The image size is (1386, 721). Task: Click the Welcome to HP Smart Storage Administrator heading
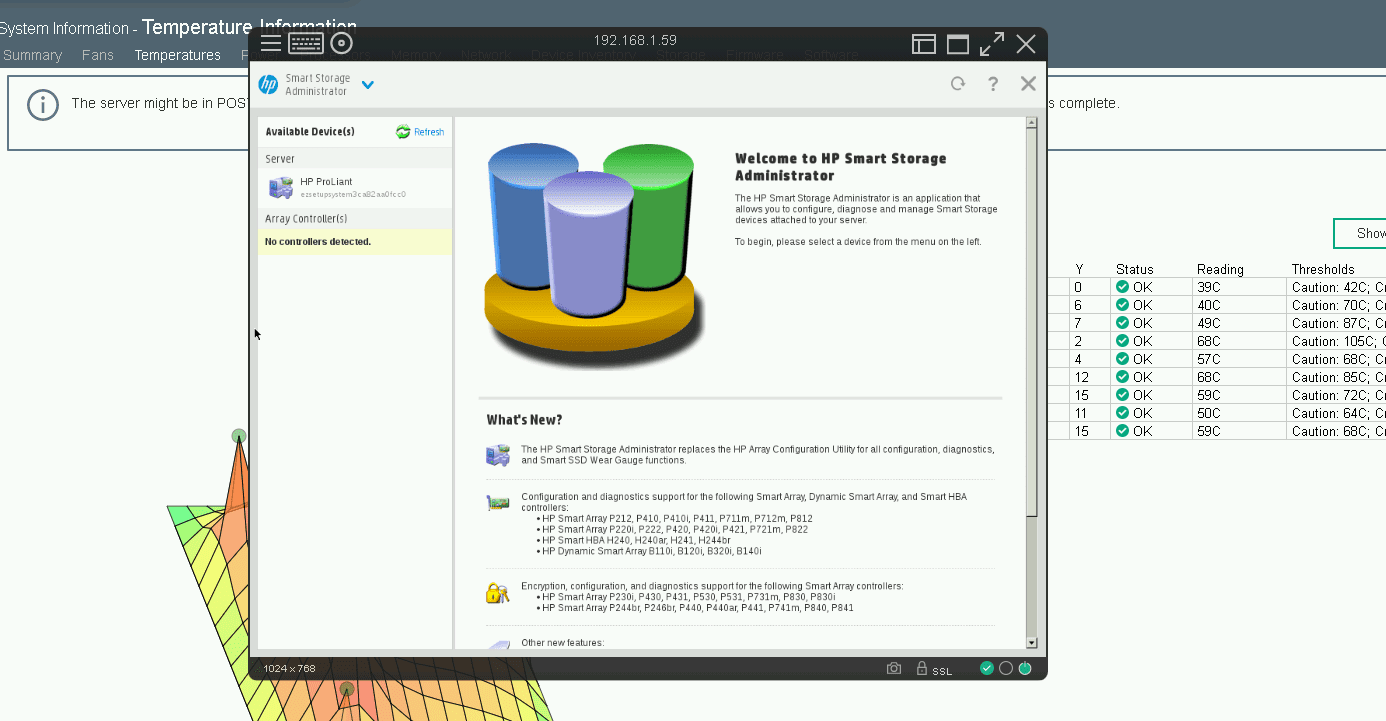coord(840,167)
